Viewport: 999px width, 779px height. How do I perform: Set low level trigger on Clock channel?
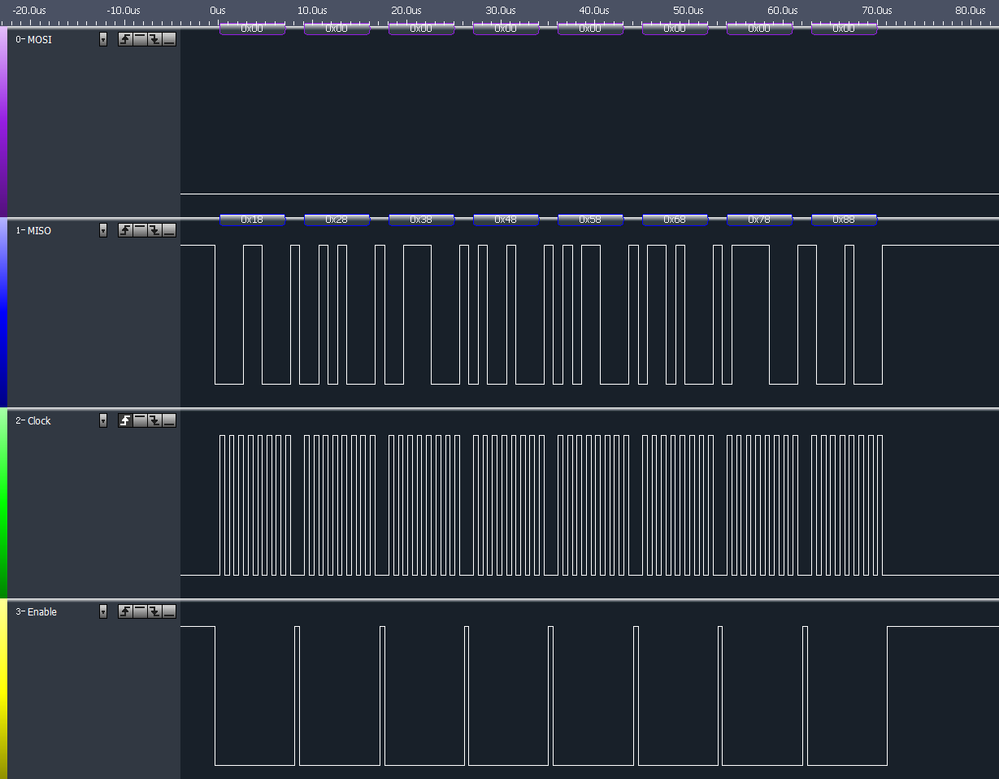pos(168,420)
